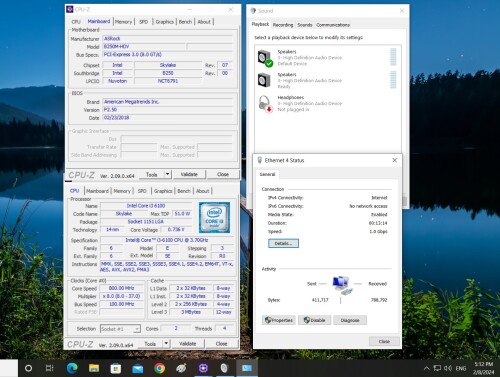Viewport: 500px width, 377px height.
Task: Click the B250M-HDV model field
Action: [144, 47]
